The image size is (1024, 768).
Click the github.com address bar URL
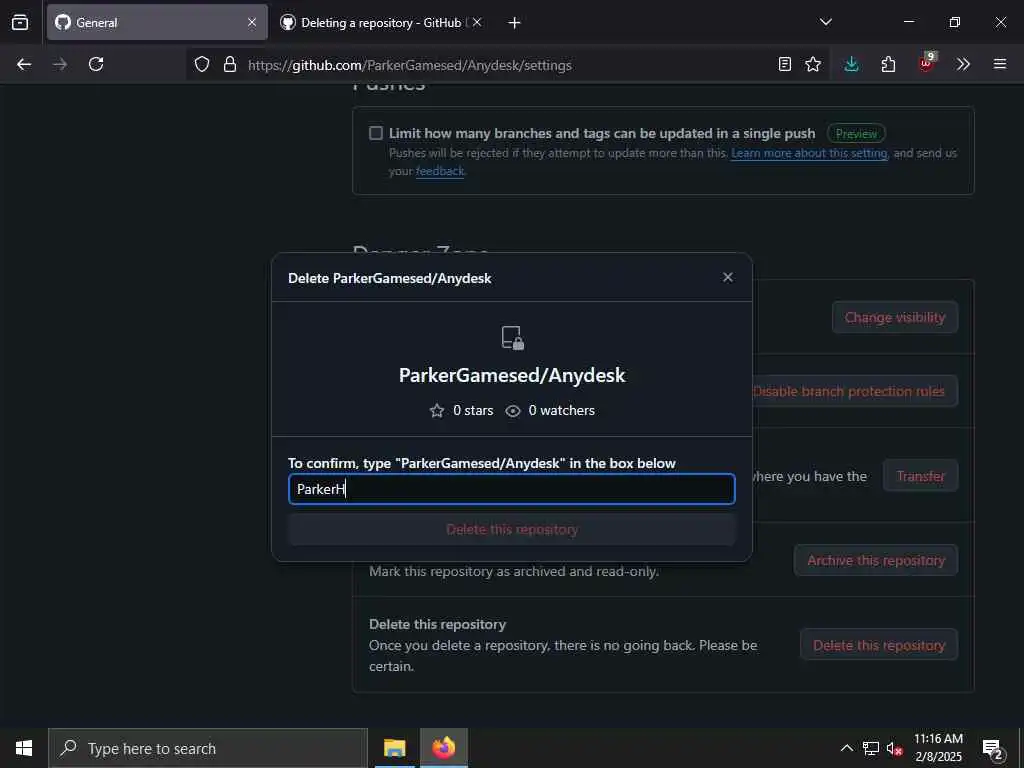[409, 65]
